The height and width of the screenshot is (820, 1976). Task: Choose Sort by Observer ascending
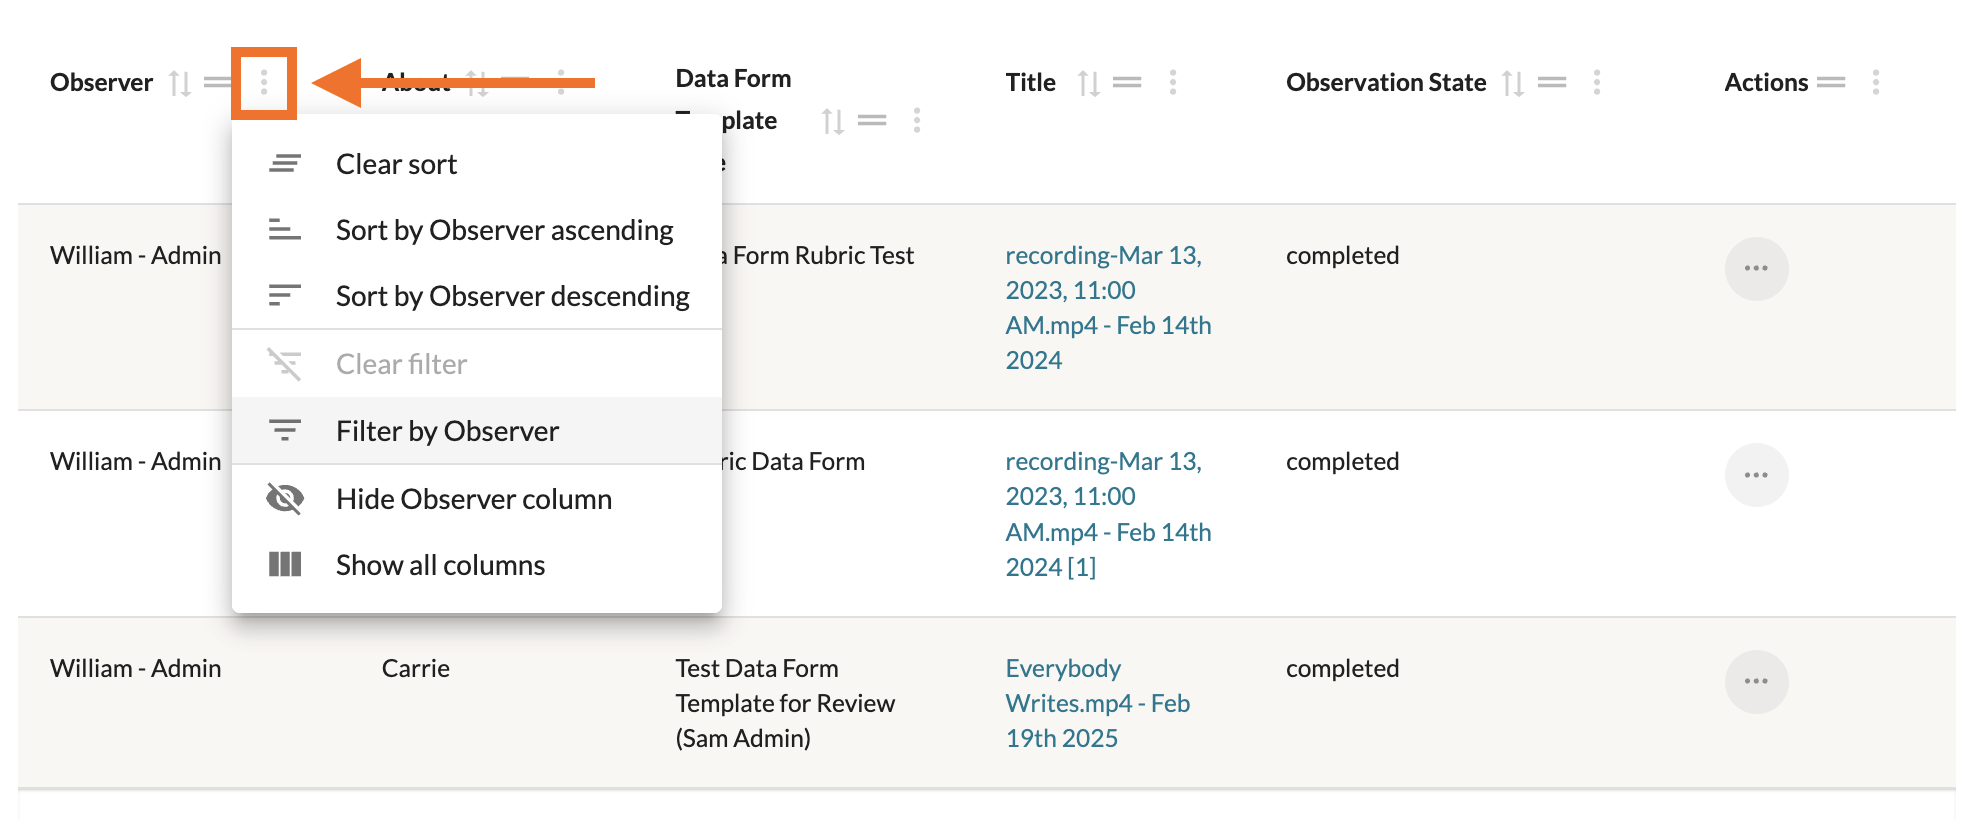point(504,230)
